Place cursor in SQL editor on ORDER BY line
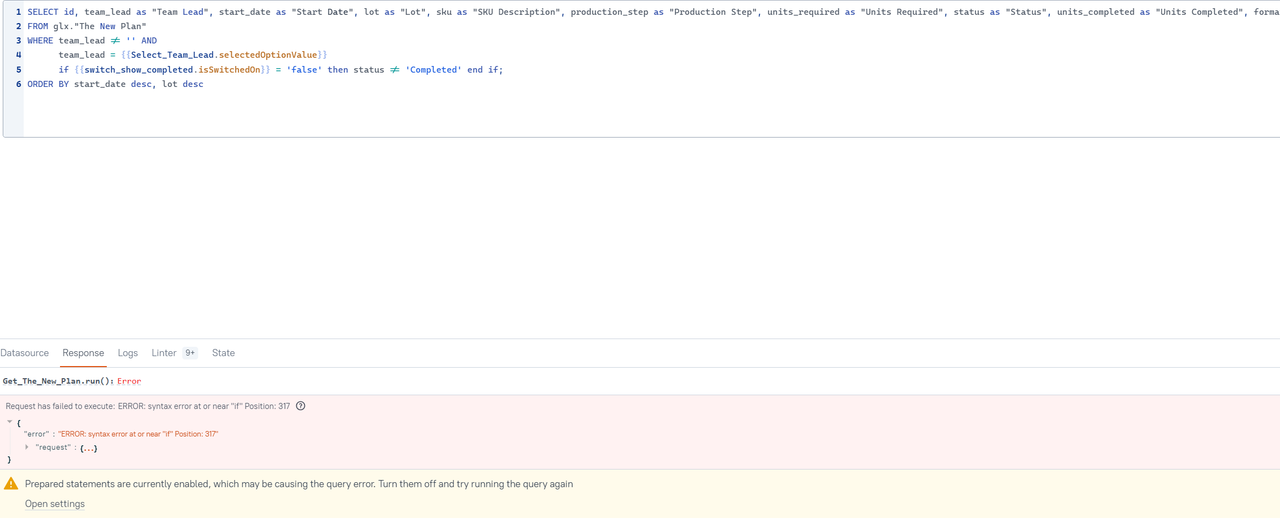This screenshot has width=1280, height=524. (115, 84)
